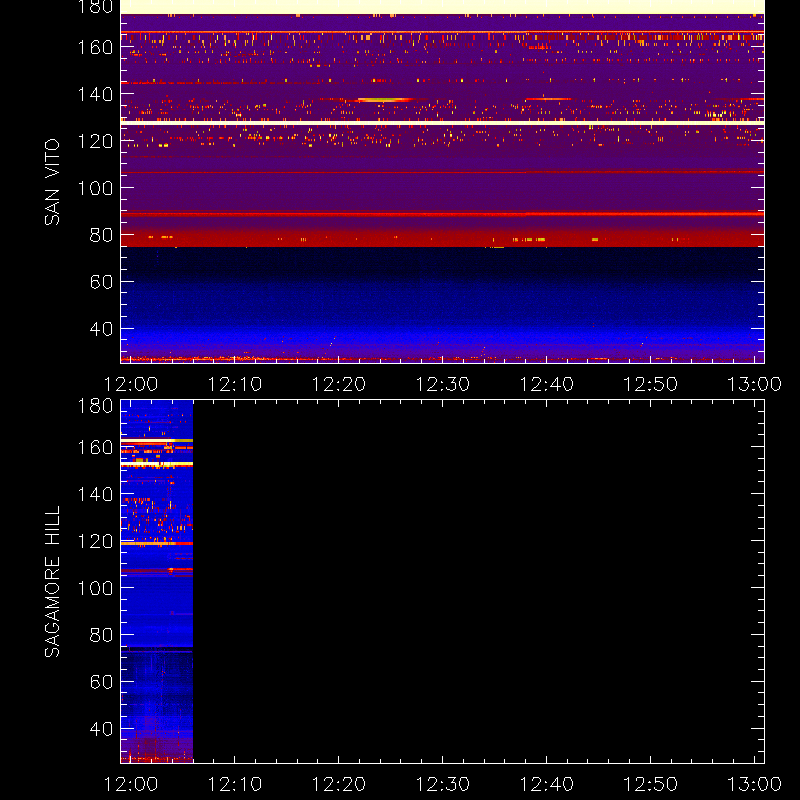Select the 140 label on San Vito axis
800x800 pixels.
[95, 94]
